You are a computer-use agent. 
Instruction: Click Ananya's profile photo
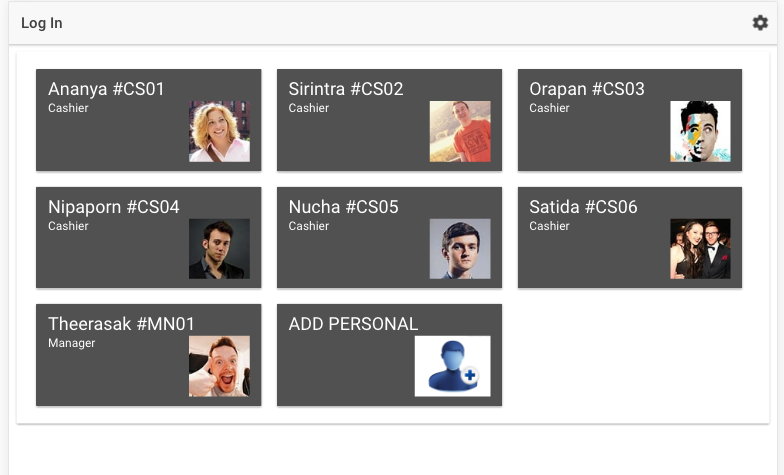(x=219, y=131)
